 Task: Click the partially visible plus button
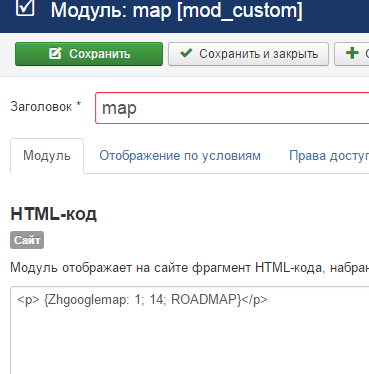click(x=352, y=54)
